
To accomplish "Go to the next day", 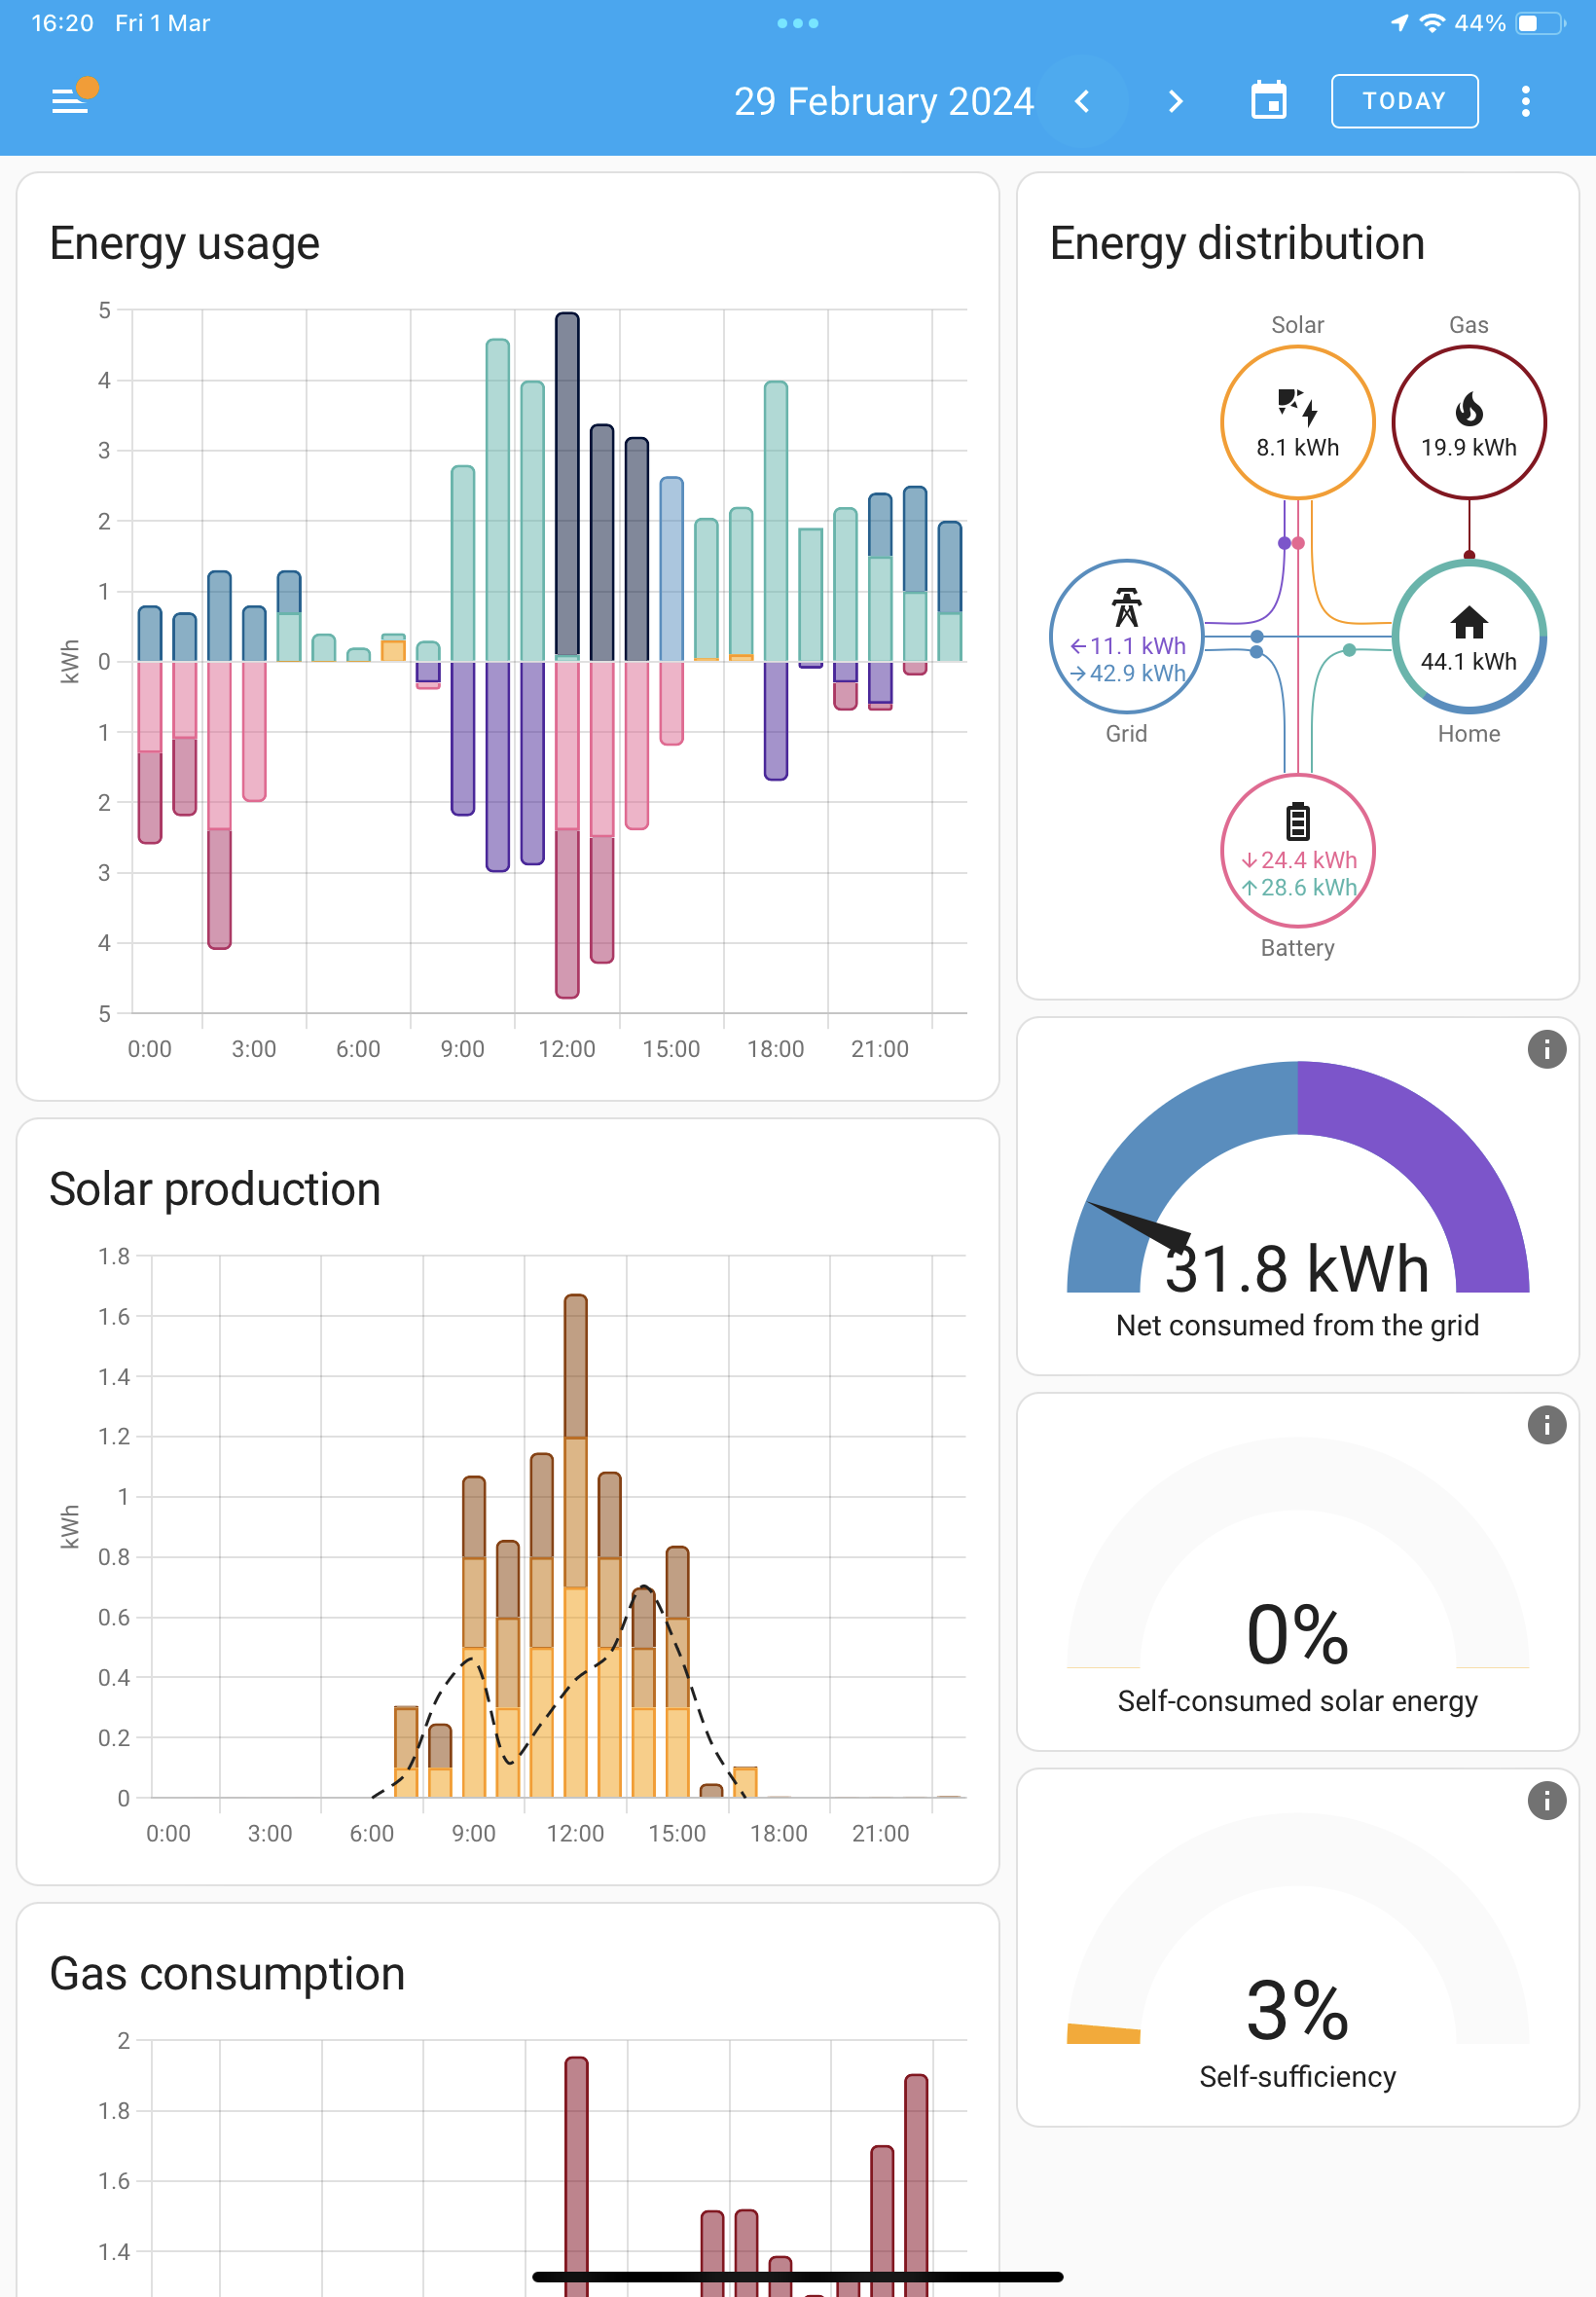I will 1175,101.
